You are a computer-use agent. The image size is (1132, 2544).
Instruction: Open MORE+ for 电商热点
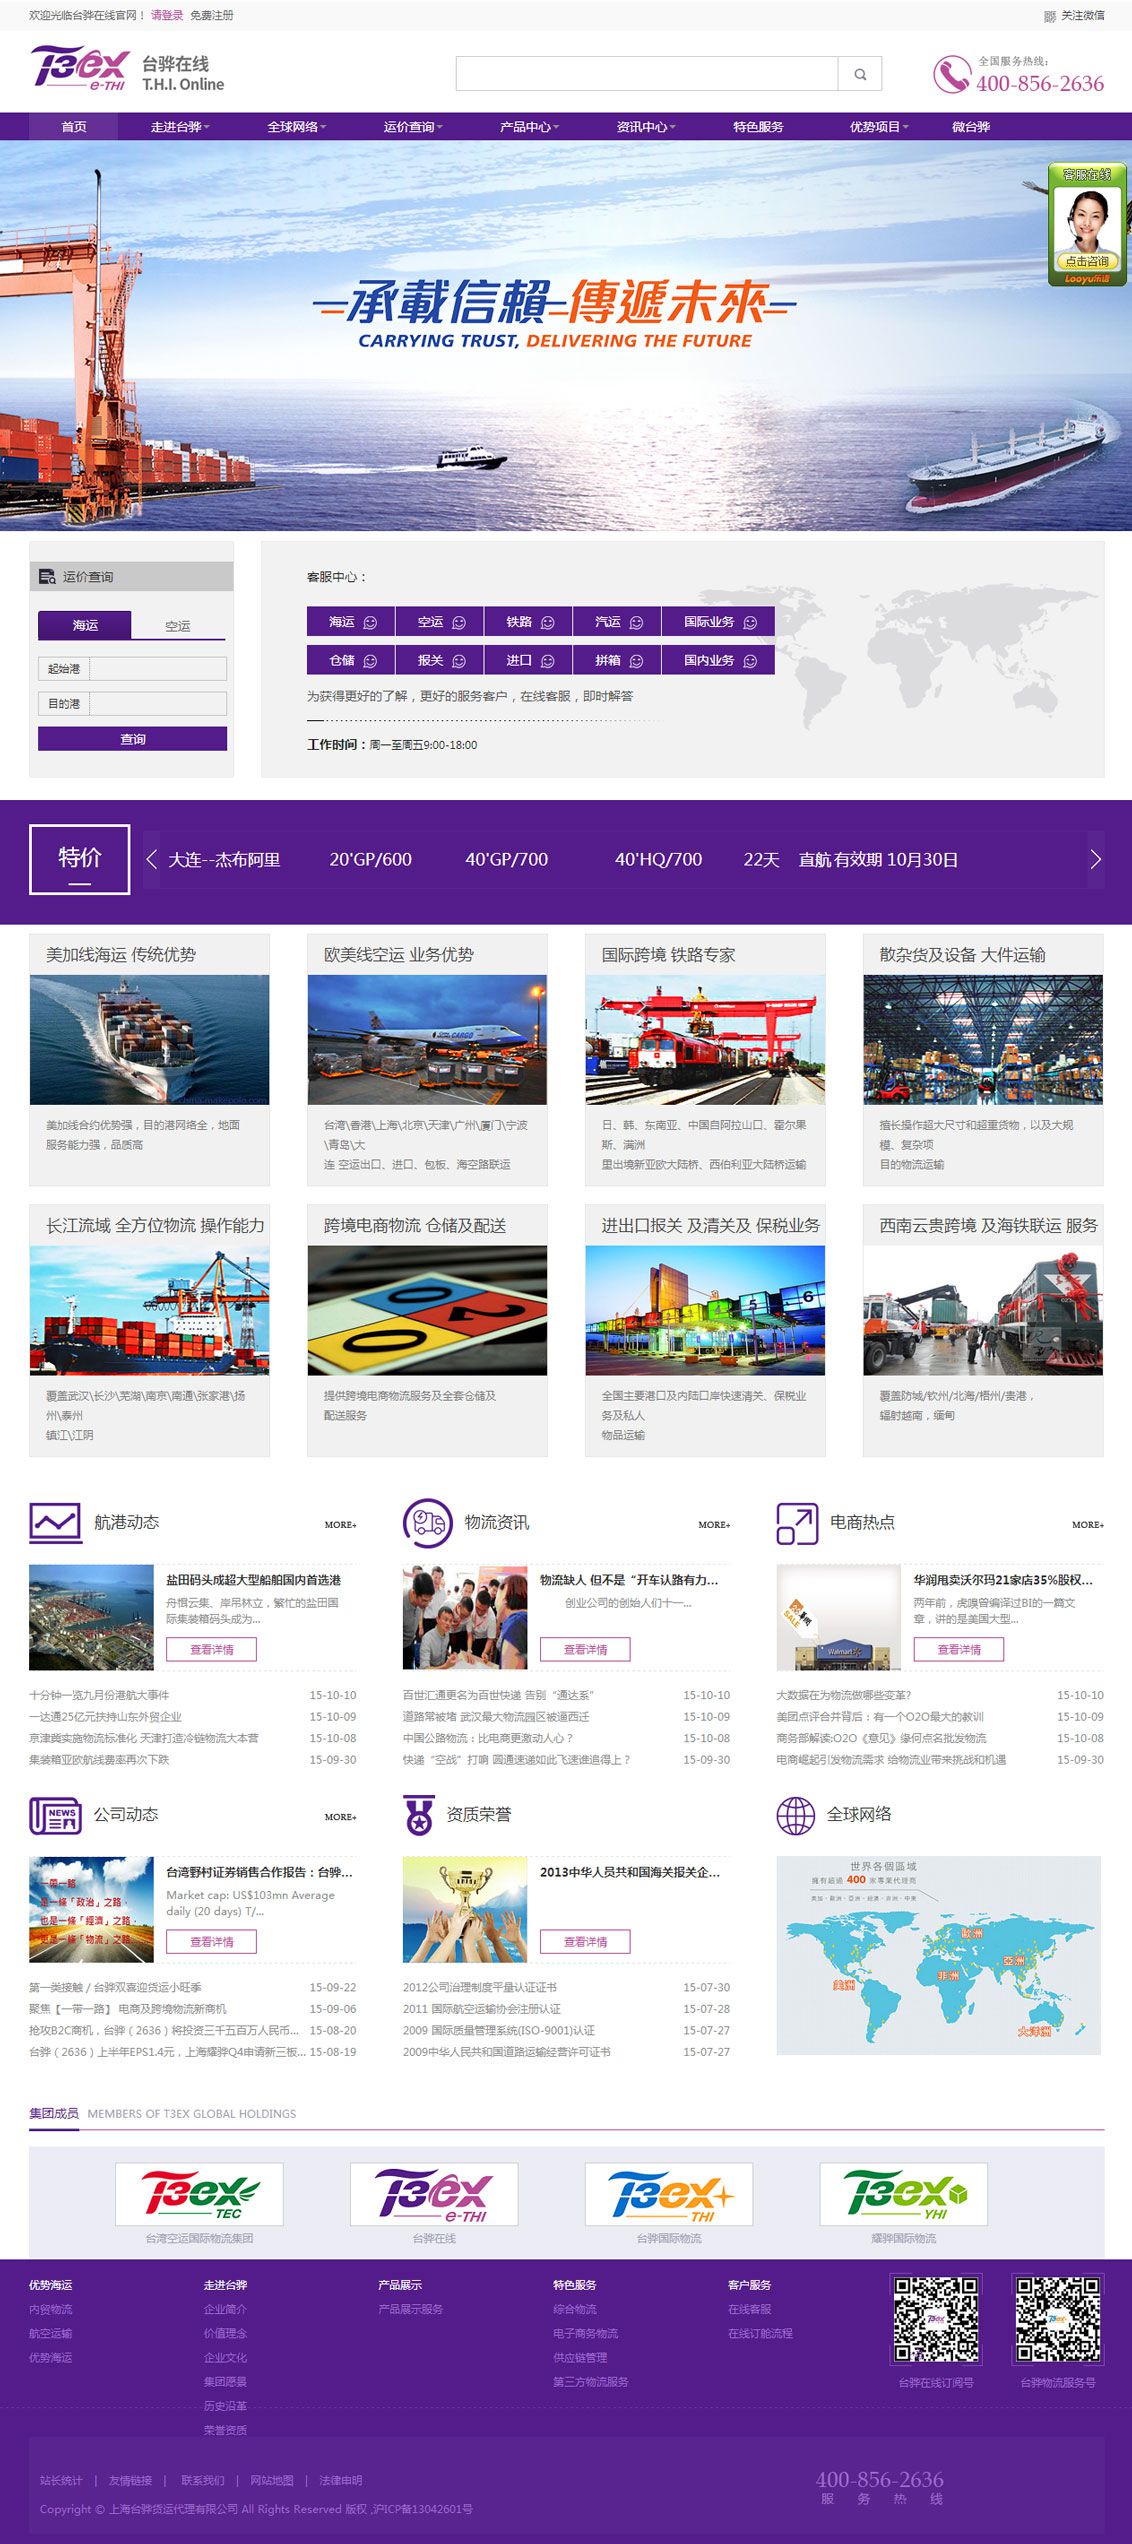click(1088, 1525)
